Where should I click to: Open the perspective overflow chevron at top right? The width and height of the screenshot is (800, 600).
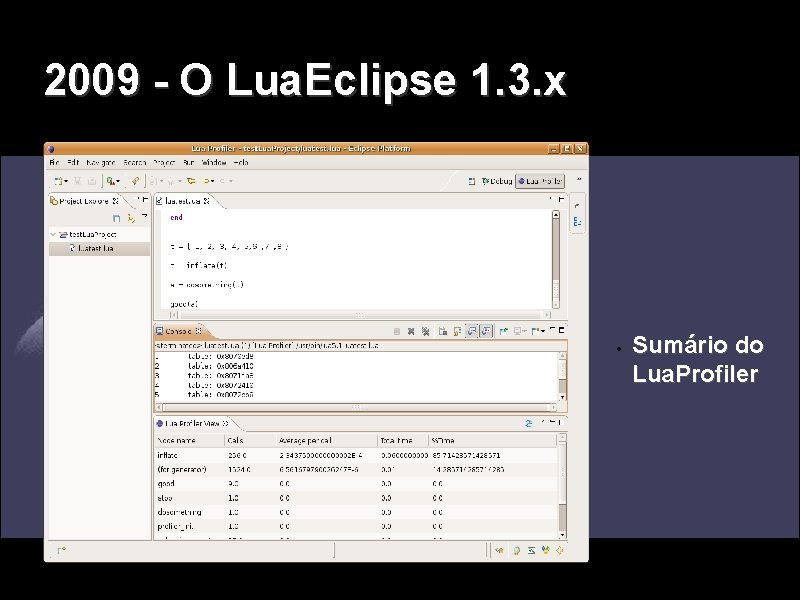(579, 180)
